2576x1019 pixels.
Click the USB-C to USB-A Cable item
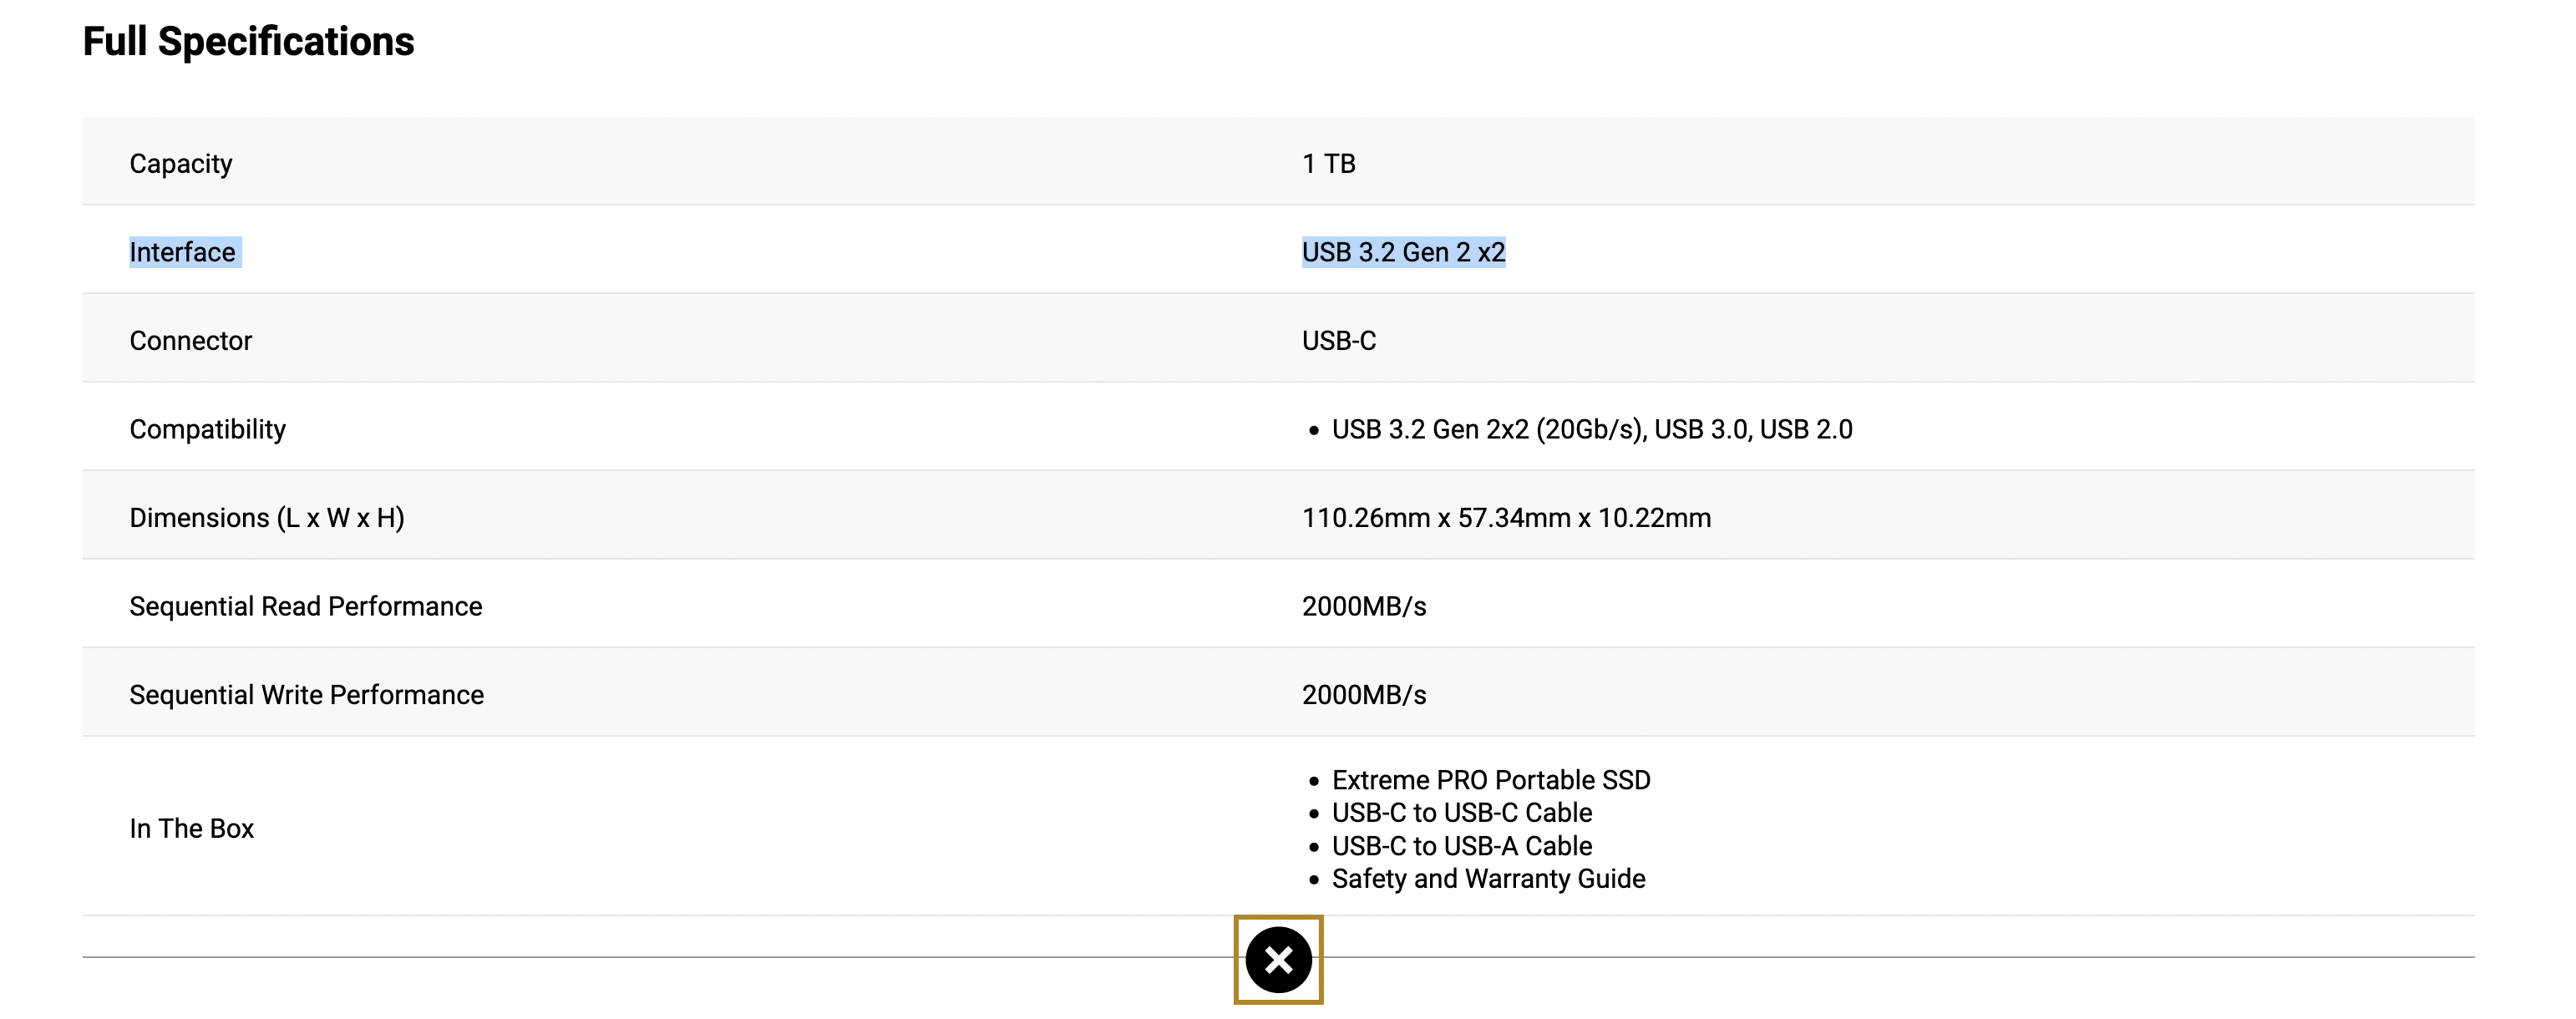pos(1462,846)
